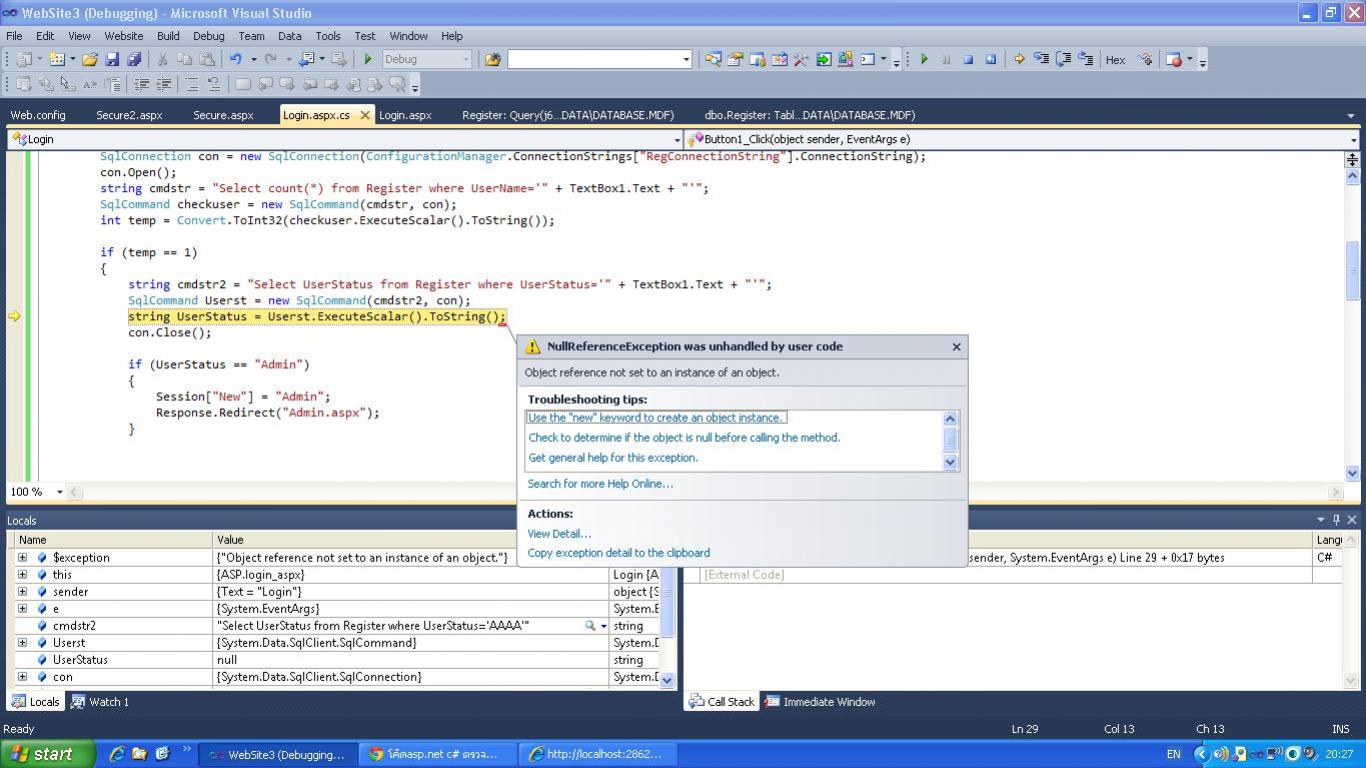This screenshot has width=1366, height=768.
Task: Switch to the Immediate Window tab
Action: [x=820, y=702]
